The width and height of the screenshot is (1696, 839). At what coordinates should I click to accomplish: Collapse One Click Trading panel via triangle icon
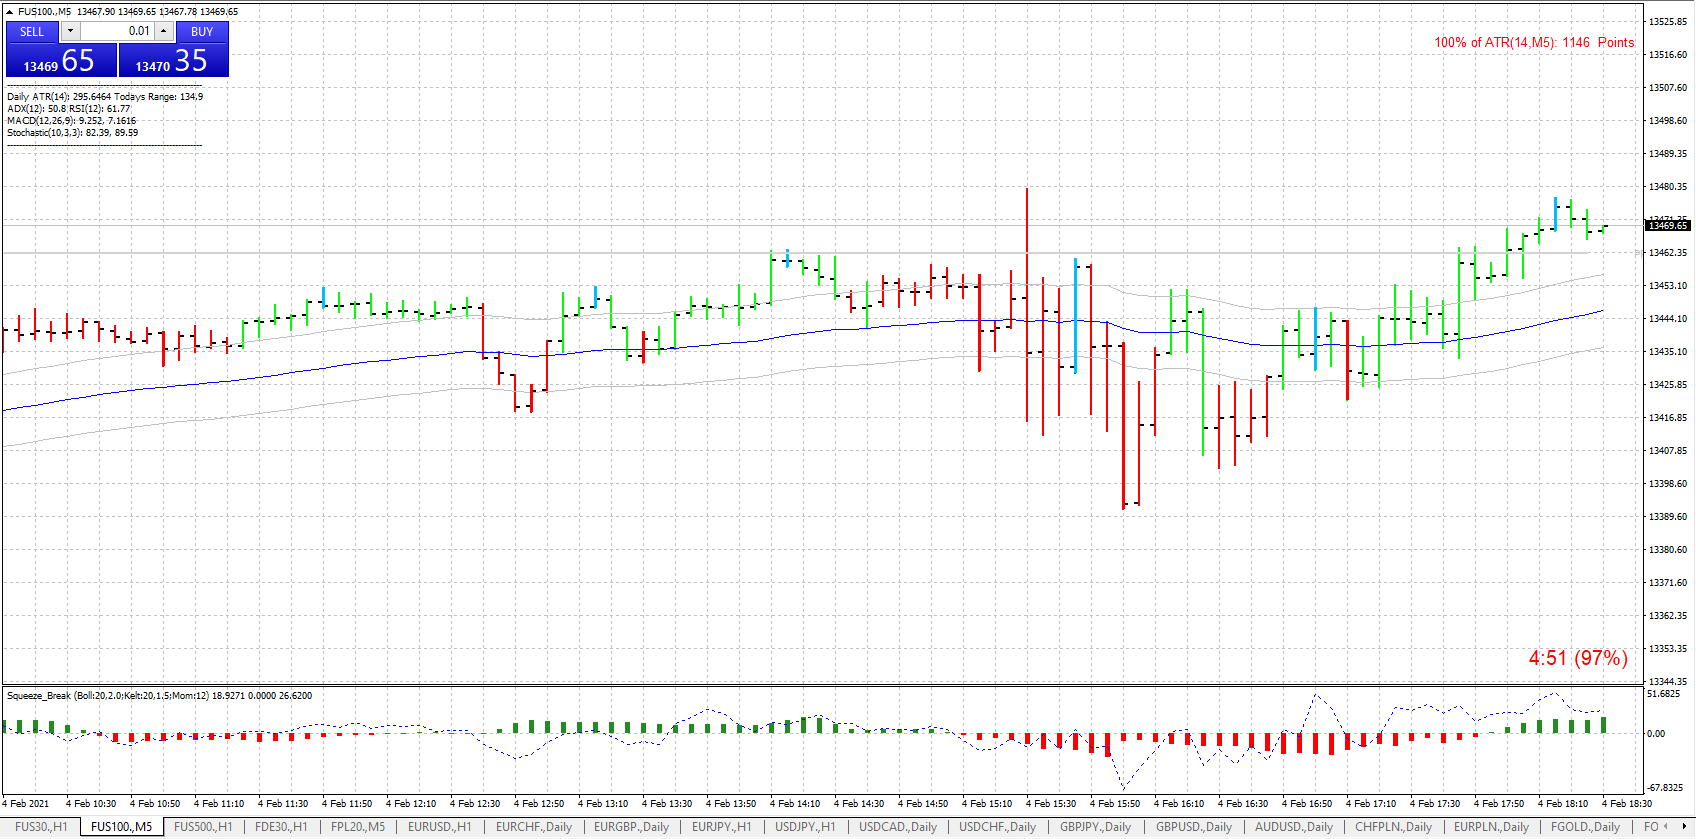[9, 12]
